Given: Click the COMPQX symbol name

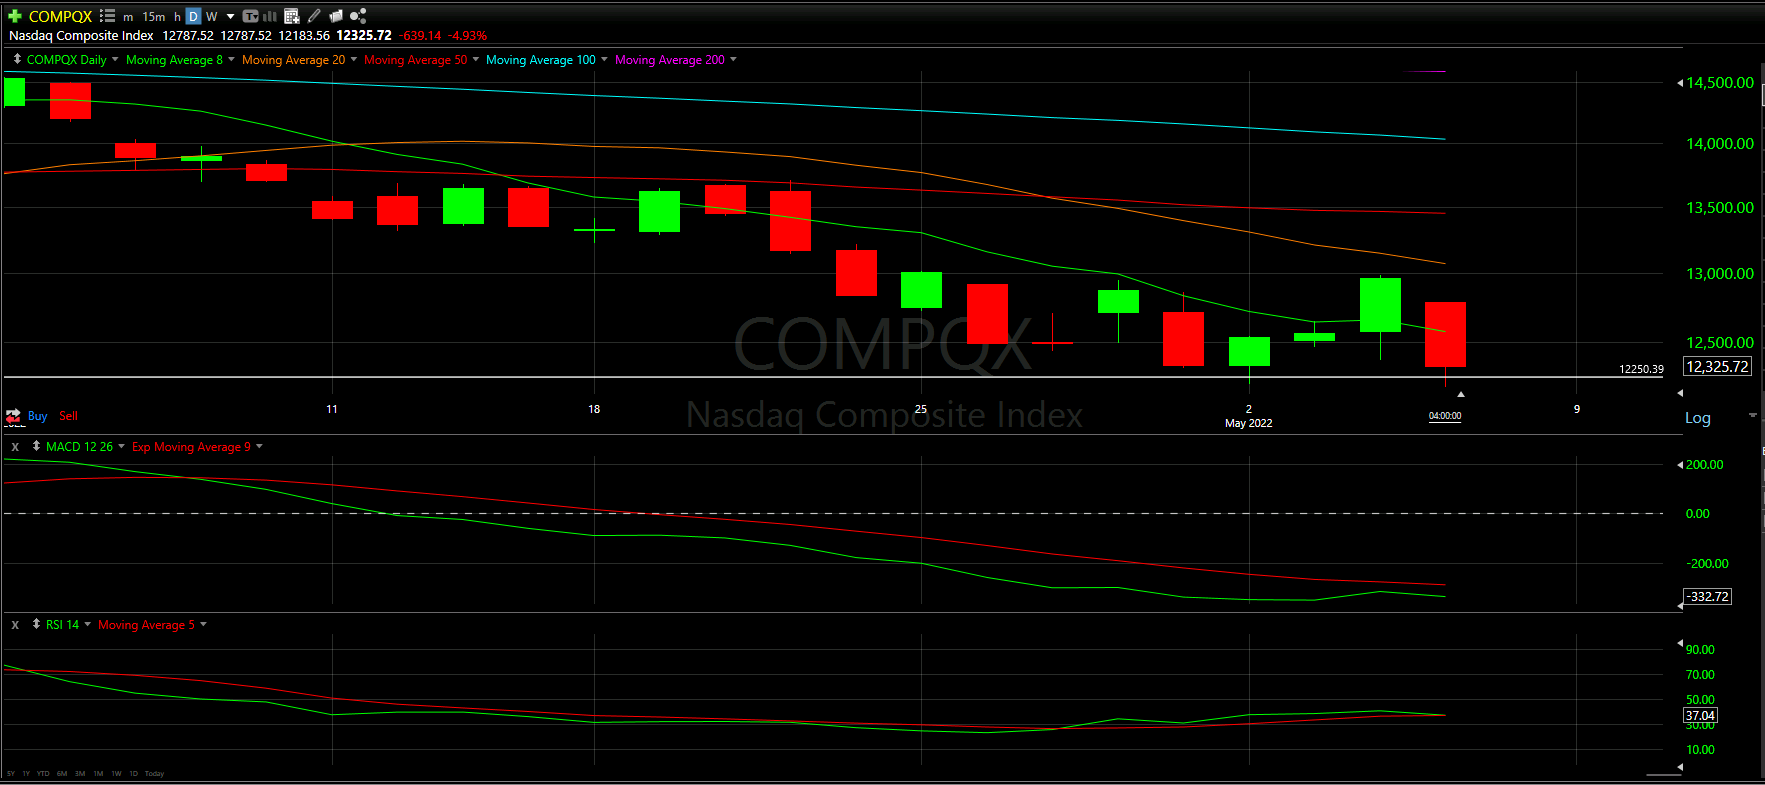Looking at the screenshot, I should tap(60, 17).
